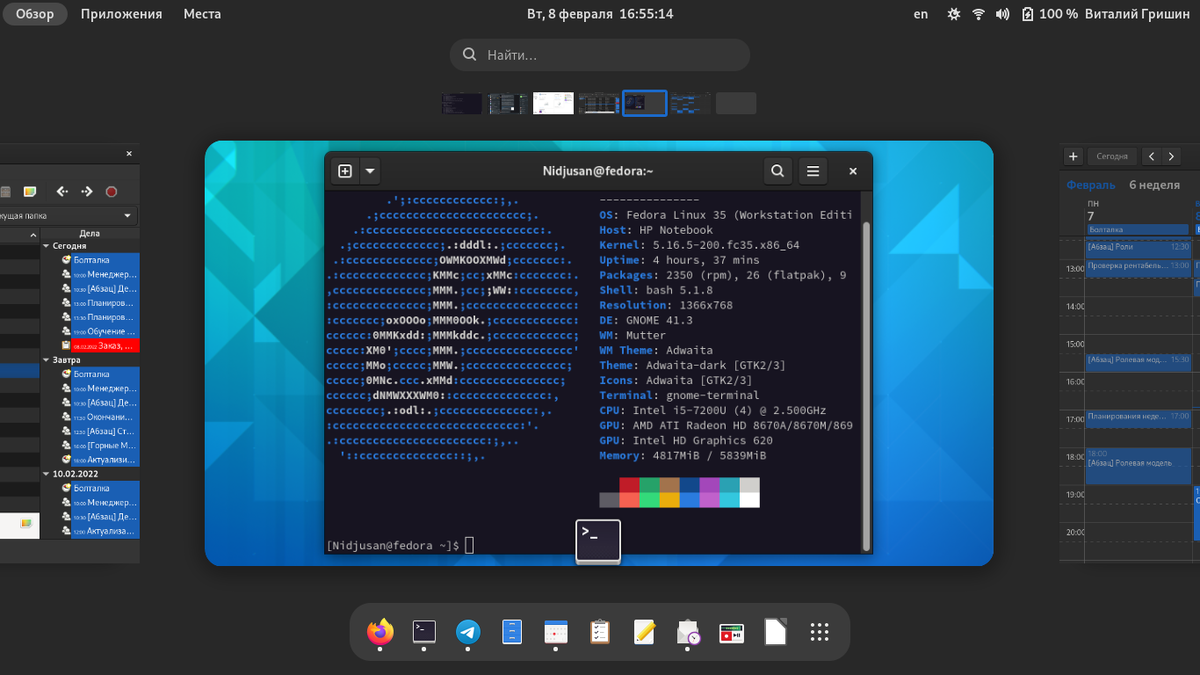Screen dimensions: 1200x675
Task: Collapse the Завтра task group
Action: point(46,359)
